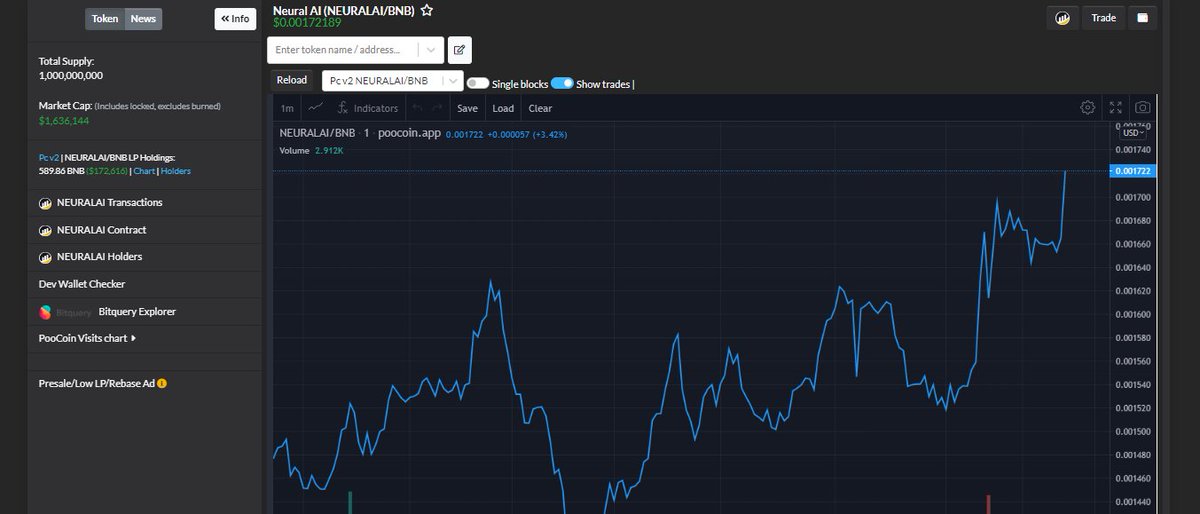Disable the Show trades switch
1200x514 pixels.
point(562,84)
